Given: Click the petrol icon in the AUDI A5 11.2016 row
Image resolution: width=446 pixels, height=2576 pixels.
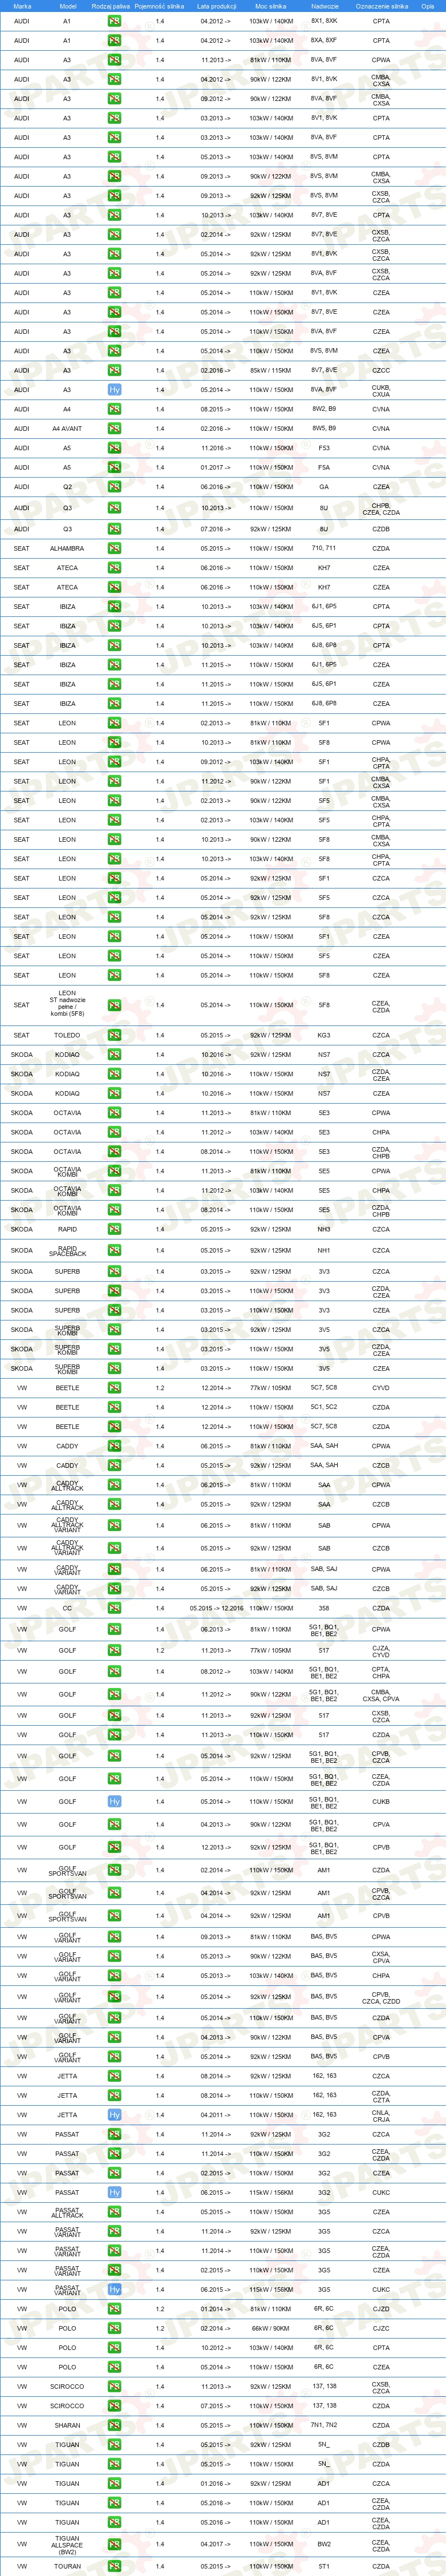Looking at the screenshot, I should 114,448.
